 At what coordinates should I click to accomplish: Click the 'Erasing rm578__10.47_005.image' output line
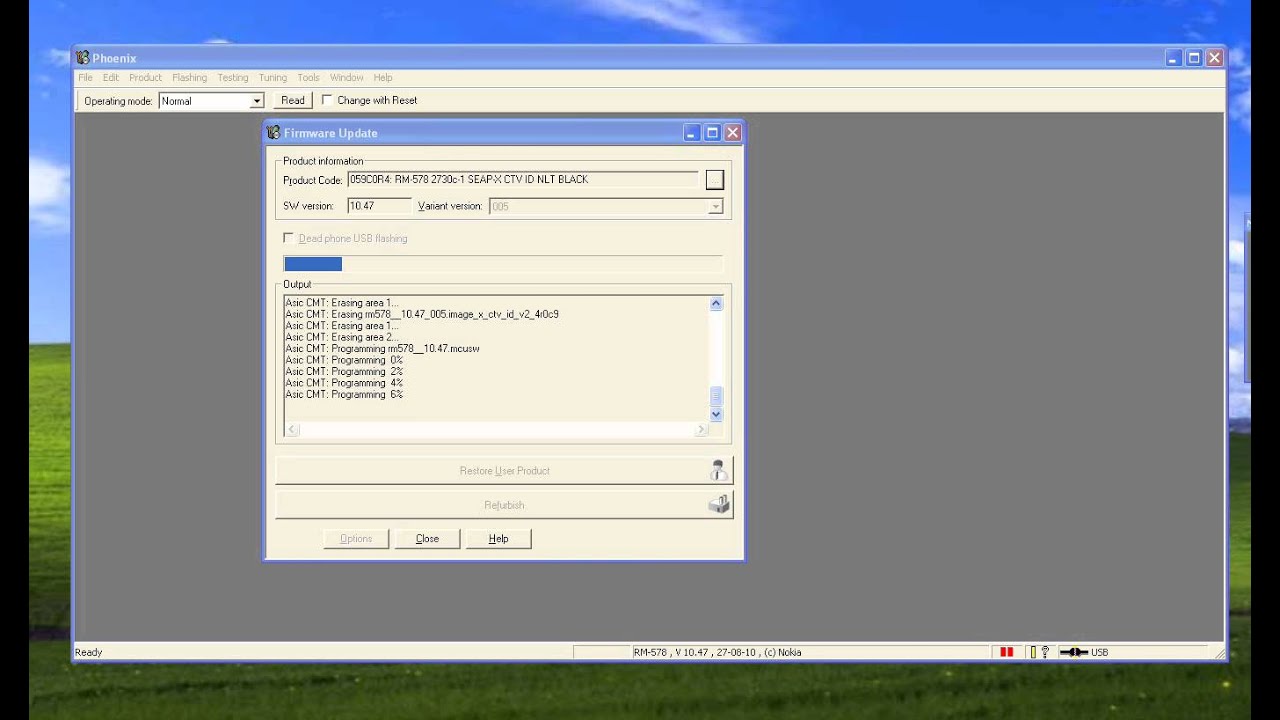point(422,314)
